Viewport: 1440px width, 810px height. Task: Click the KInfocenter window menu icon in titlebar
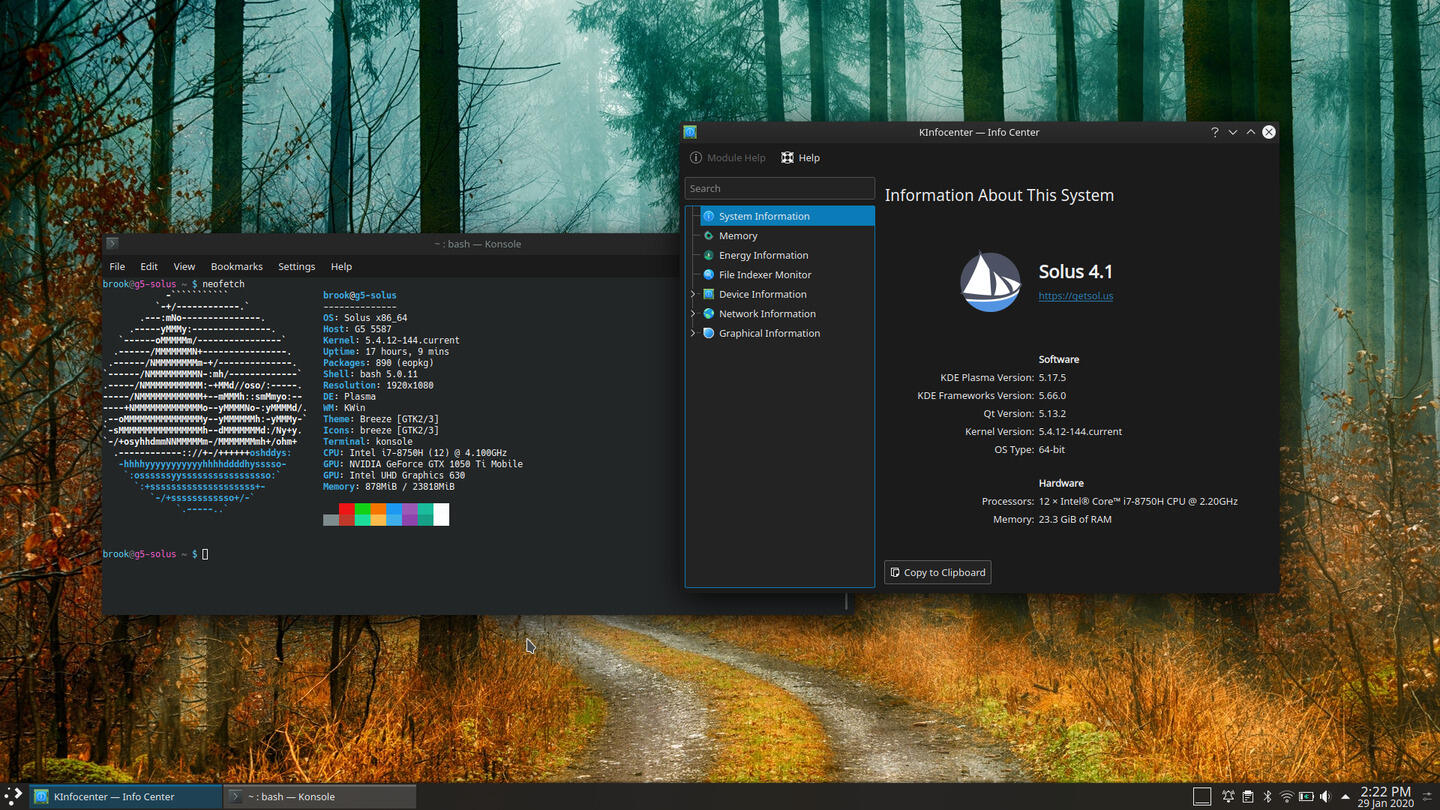(690, 132)
